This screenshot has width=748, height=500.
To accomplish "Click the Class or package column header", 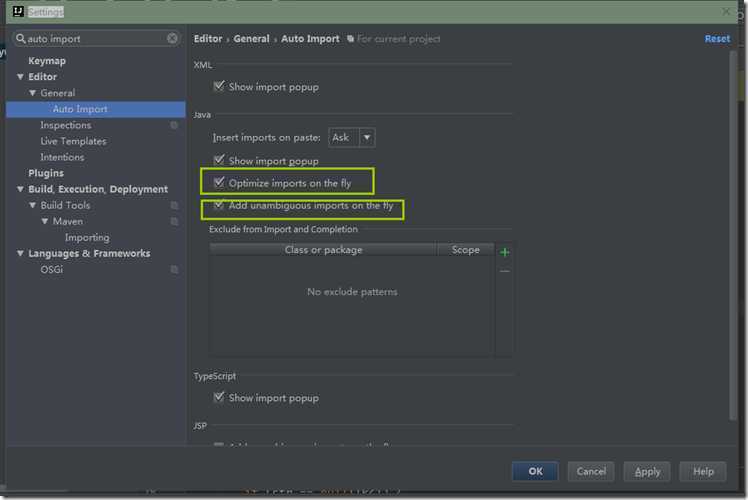I will [x=323, y=250].
